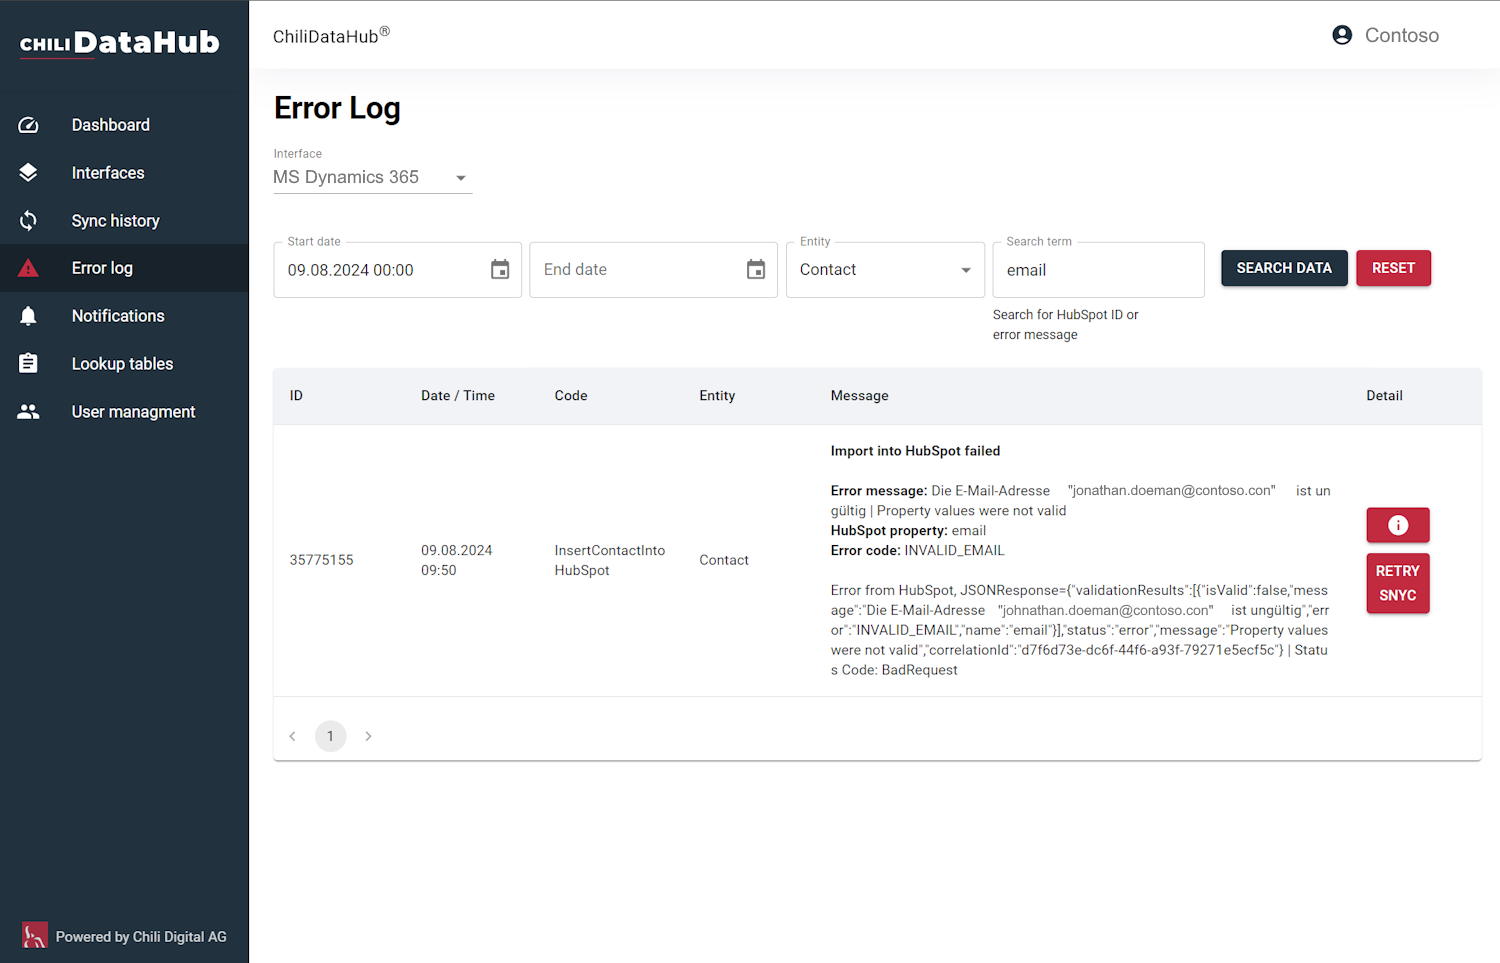Click the HubSpot property: email line
1500x963 pixels.
point(908,531)
